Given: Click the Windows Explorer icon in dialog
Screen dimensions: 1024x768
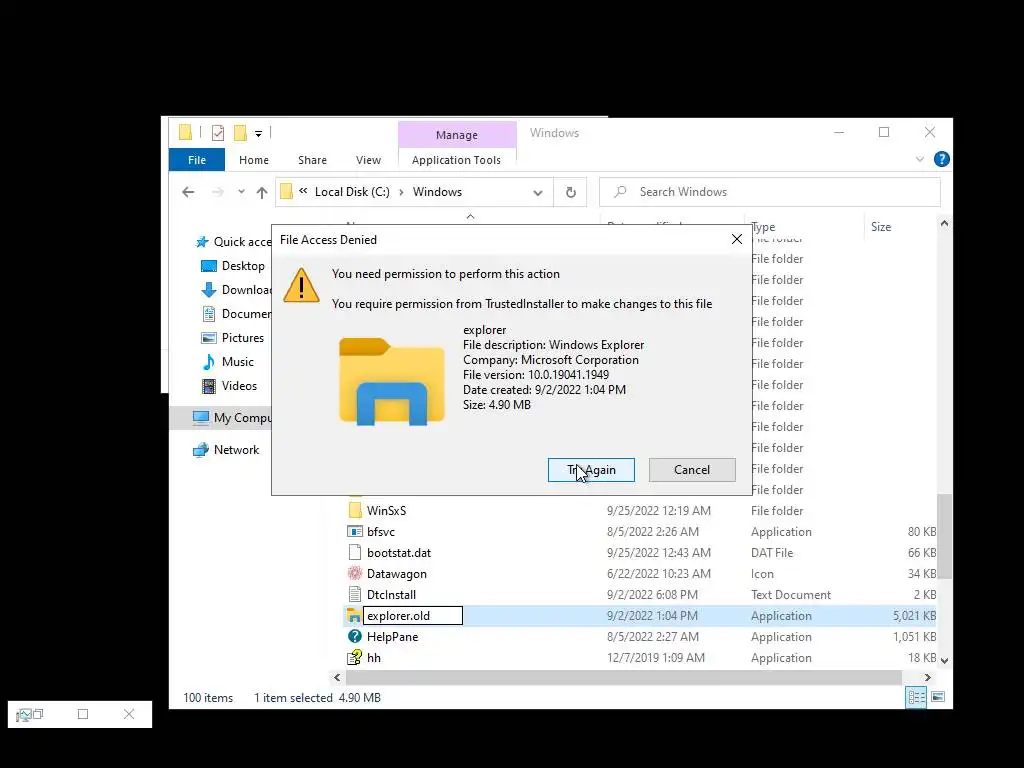Looking at the screenshot, I should click(392, 381).
